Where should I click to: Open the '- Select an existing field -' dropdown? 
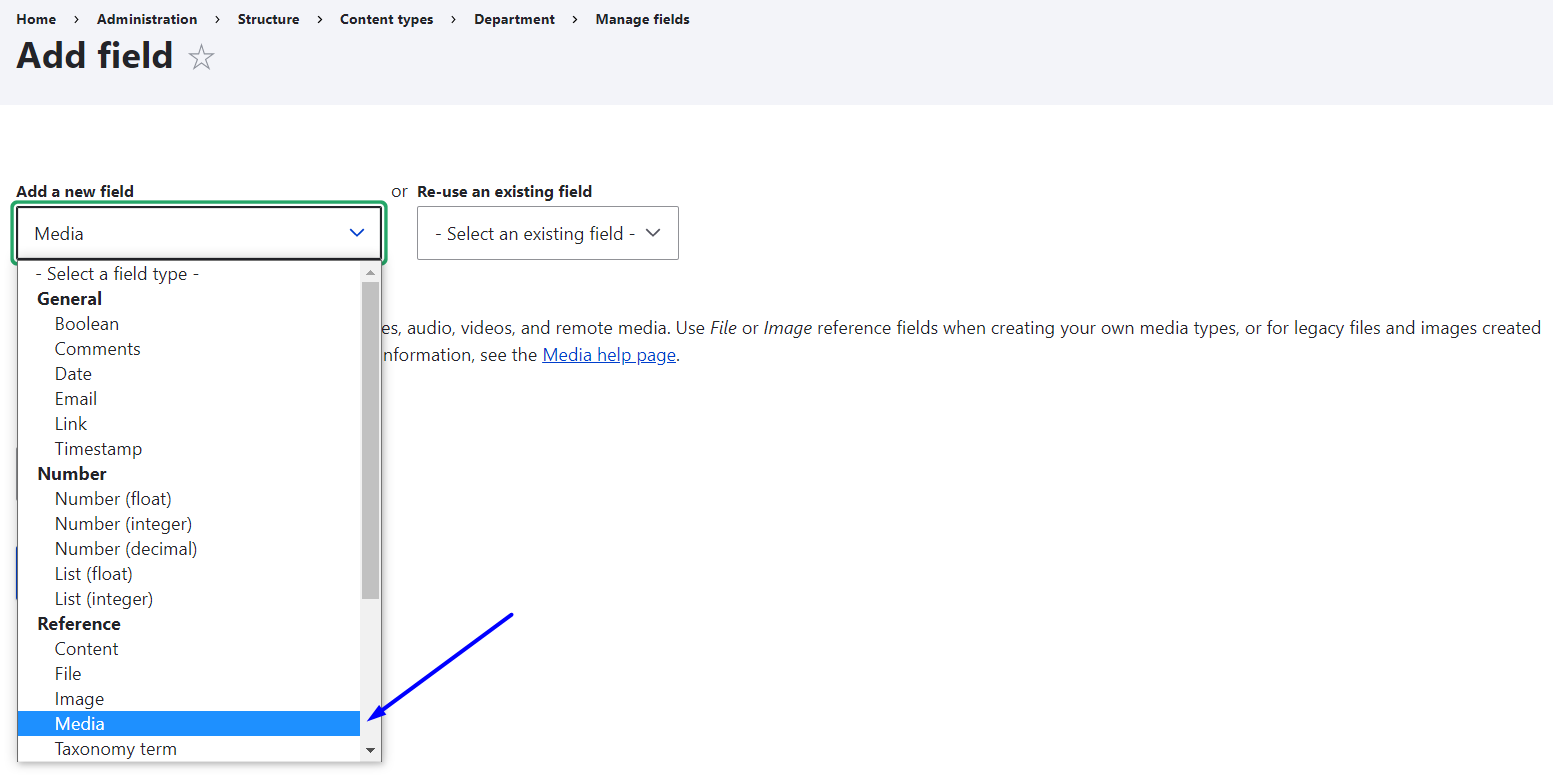point(547,232)
